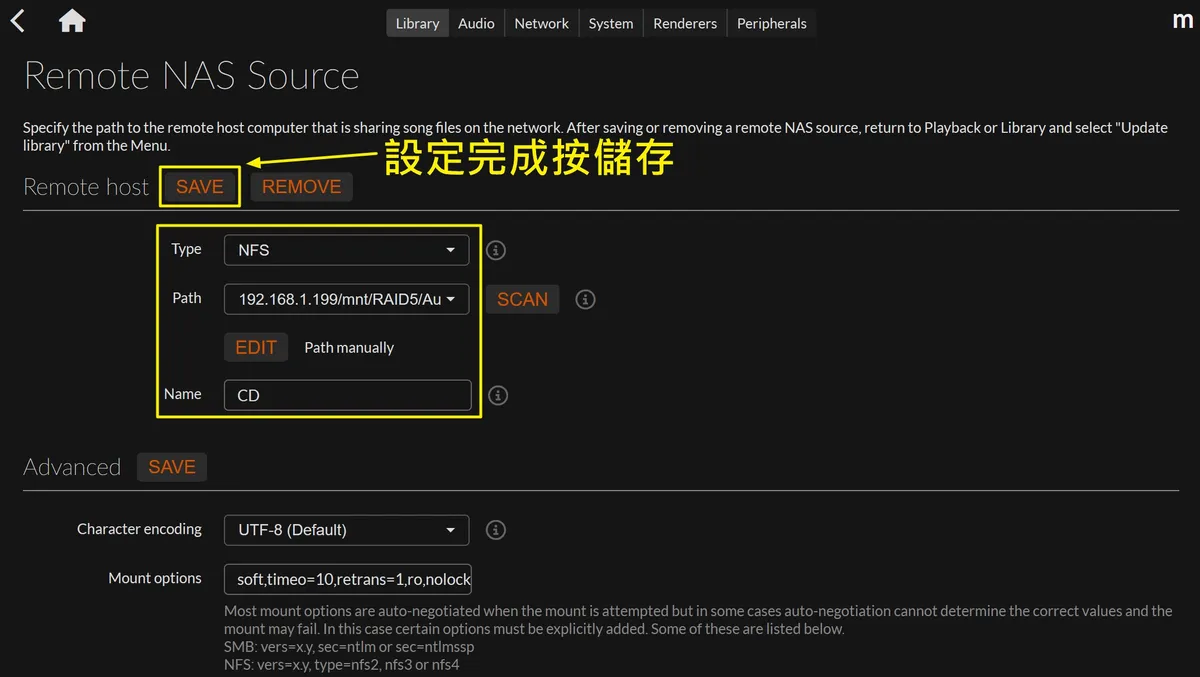Click the 'NFS: vers=x.y' help line
The width and height of the screenshot is (1200, 677).
pyautogui.click(x=342, y=664)
